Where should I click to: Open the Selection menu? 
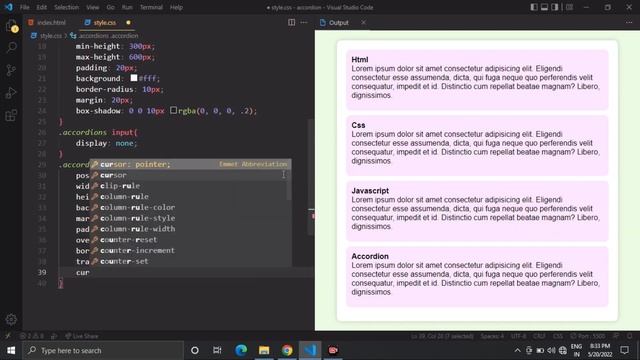click(67, 7)
